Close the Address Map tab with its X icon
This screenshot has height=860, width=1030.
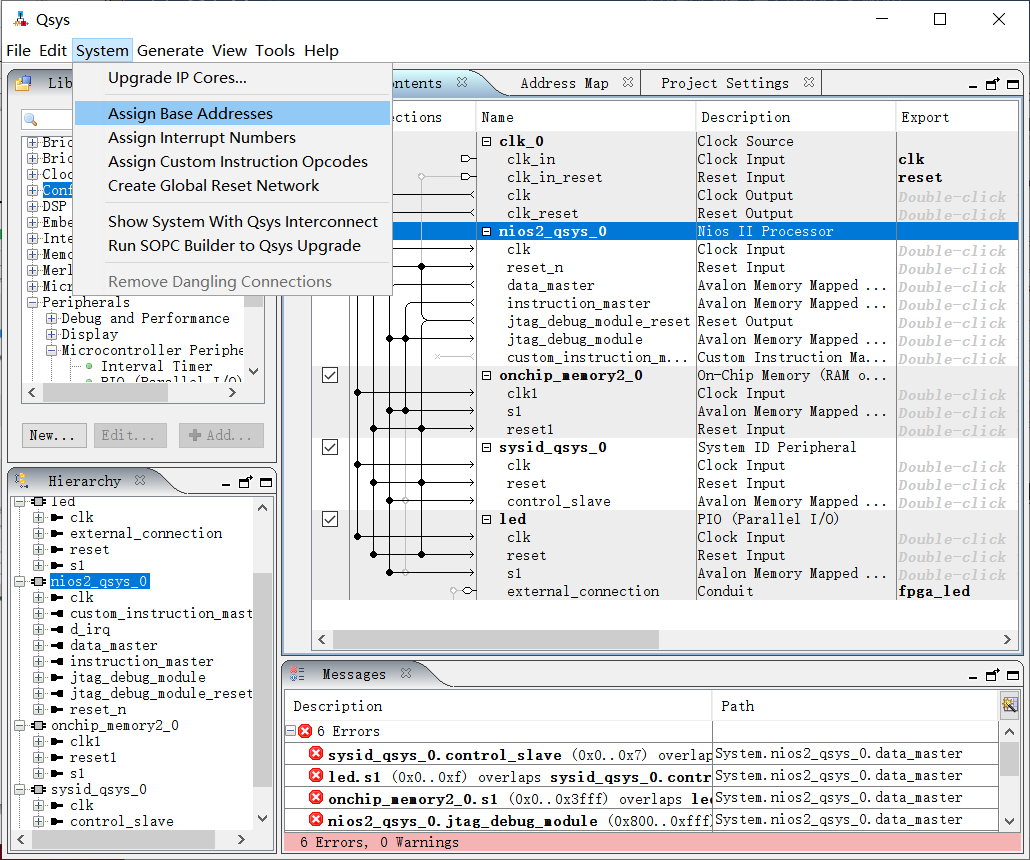628,83
